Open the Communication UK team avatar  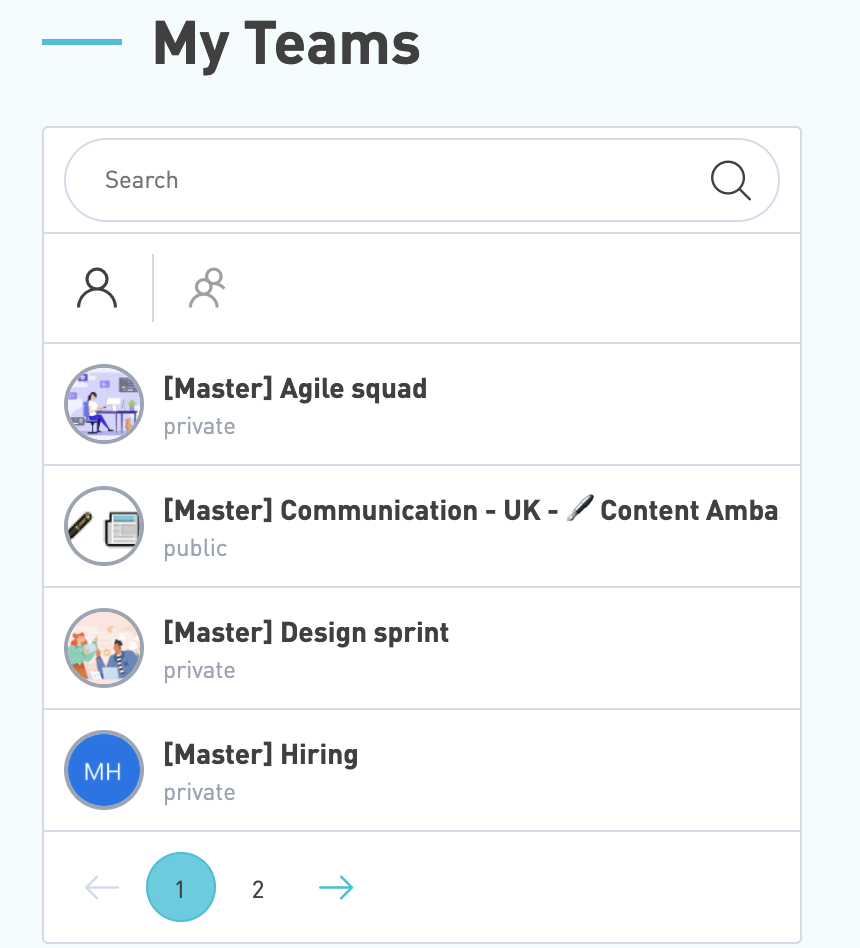point(104,526)
